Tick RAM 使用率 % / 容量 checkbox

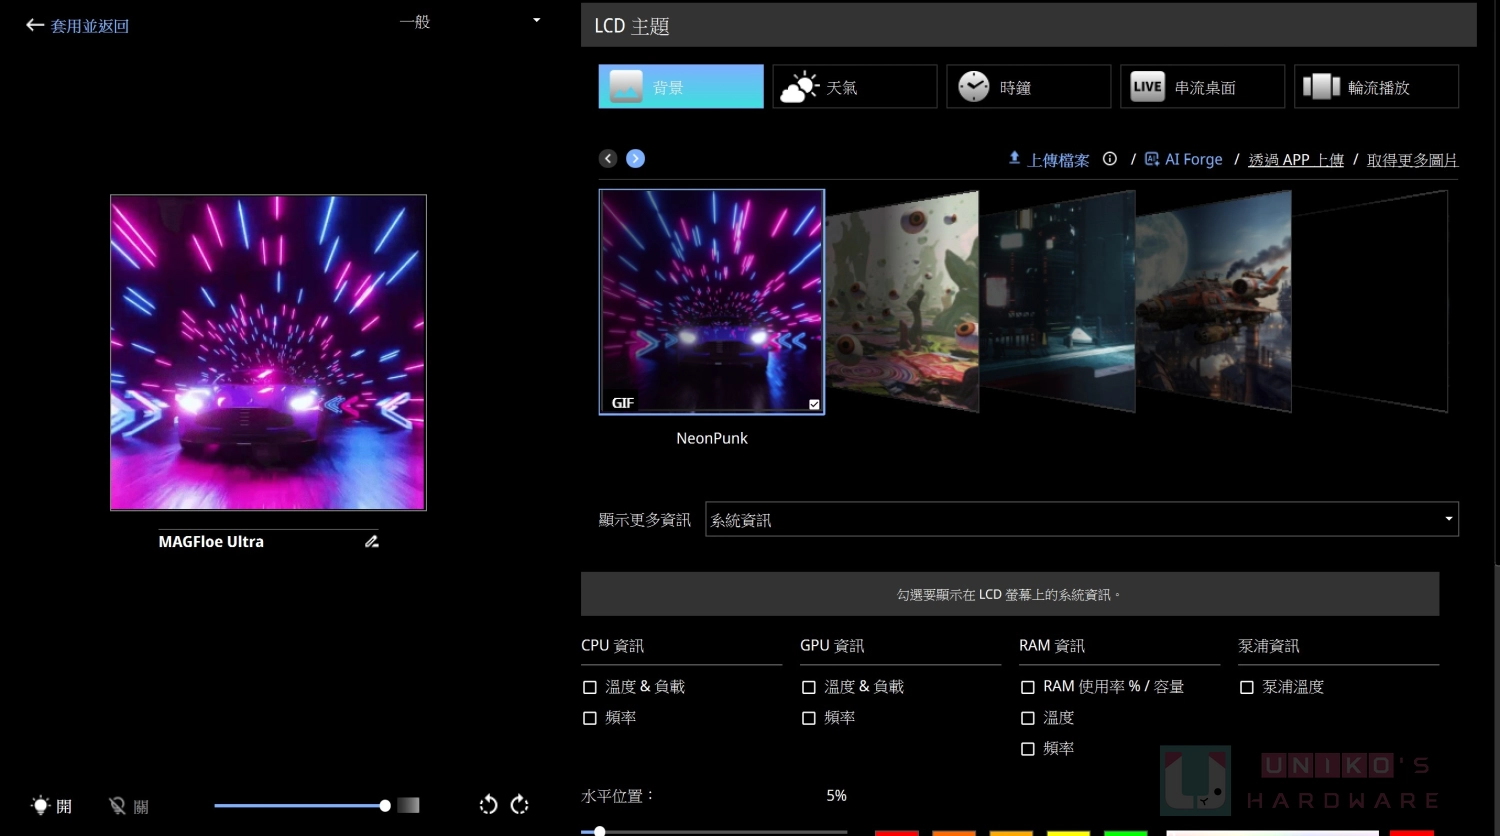(1028, 687)
